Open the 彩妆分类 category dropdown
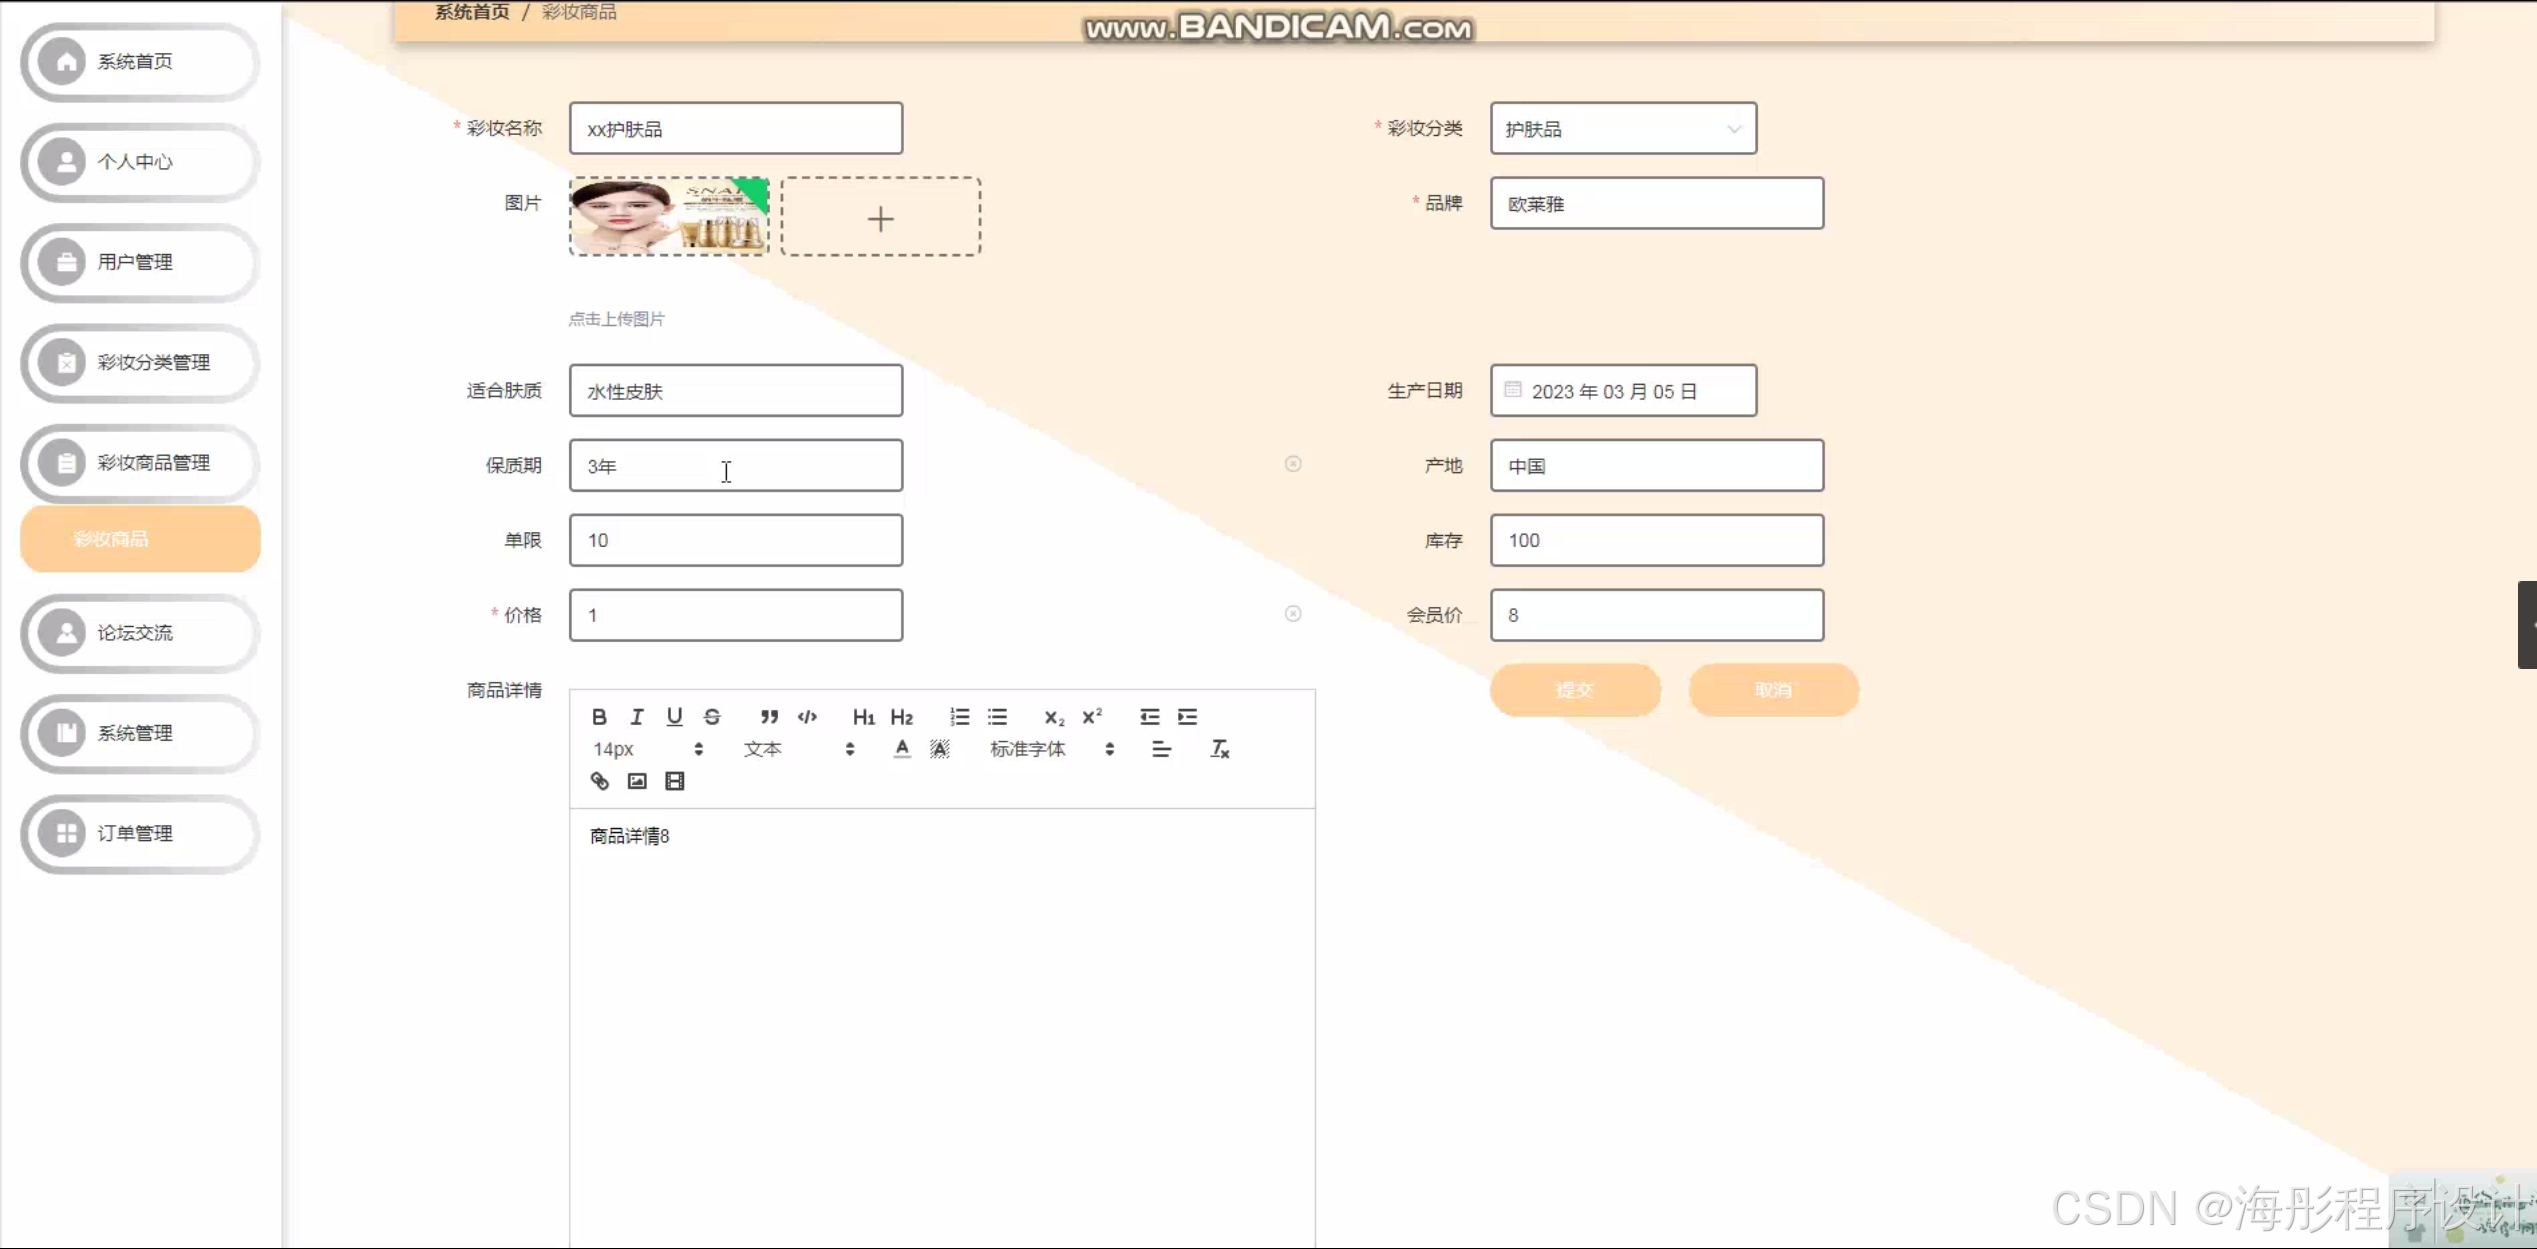The image size is (2537, 1249). pyautogui.click(x=1622, y=129)
